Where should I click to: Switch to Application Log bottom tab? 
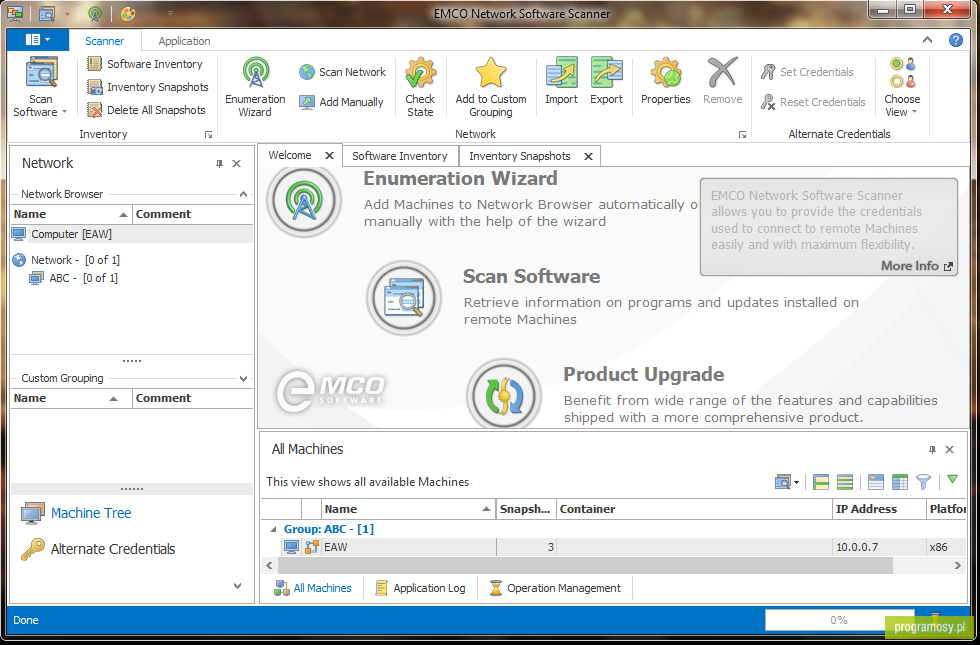pyautogui.click(x=420, y=588)
